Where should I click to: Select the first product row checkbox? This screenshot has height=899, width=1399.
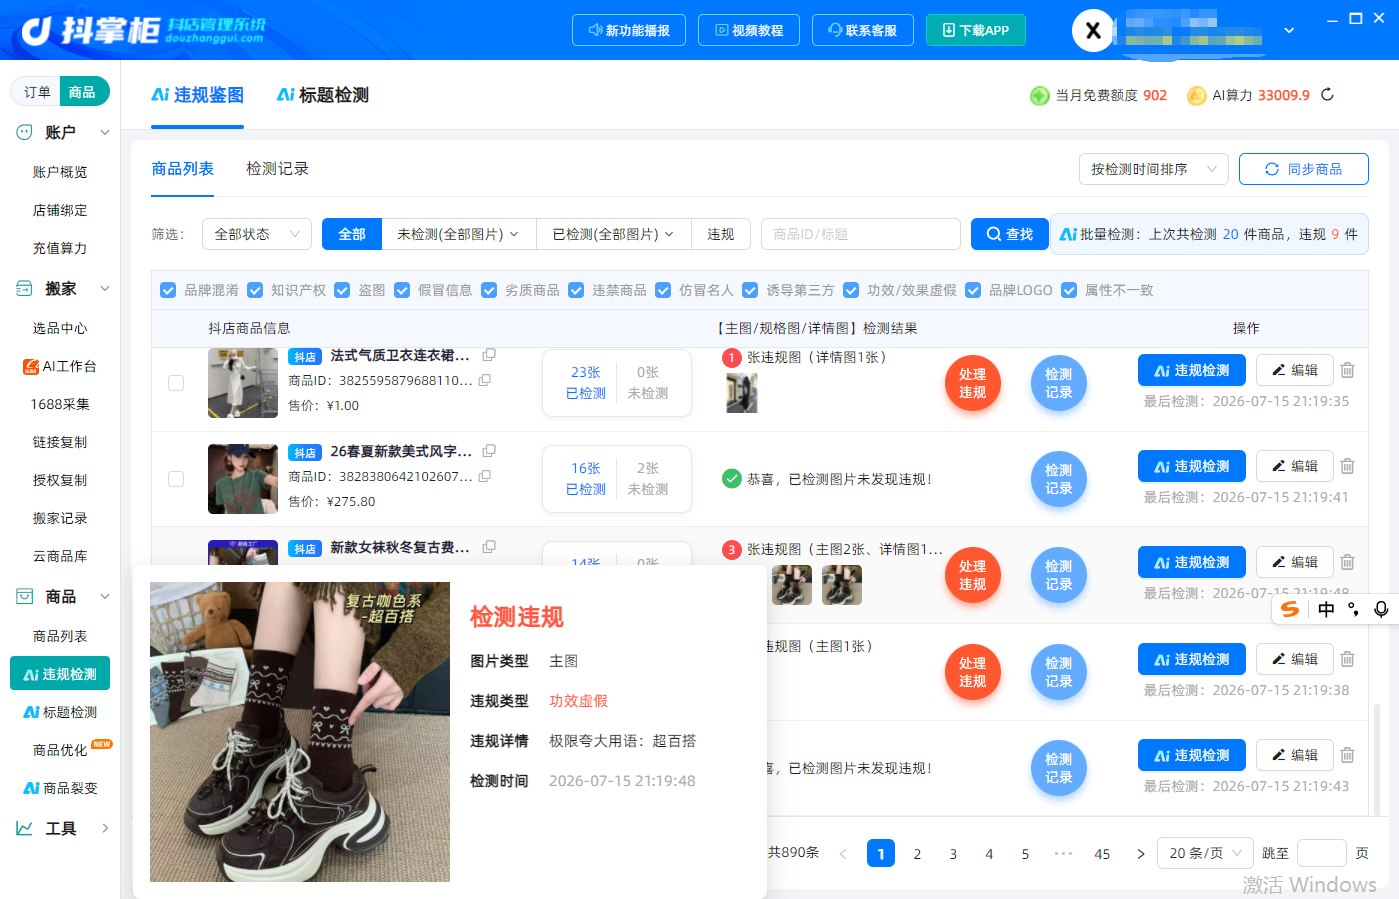pos(176,383)
